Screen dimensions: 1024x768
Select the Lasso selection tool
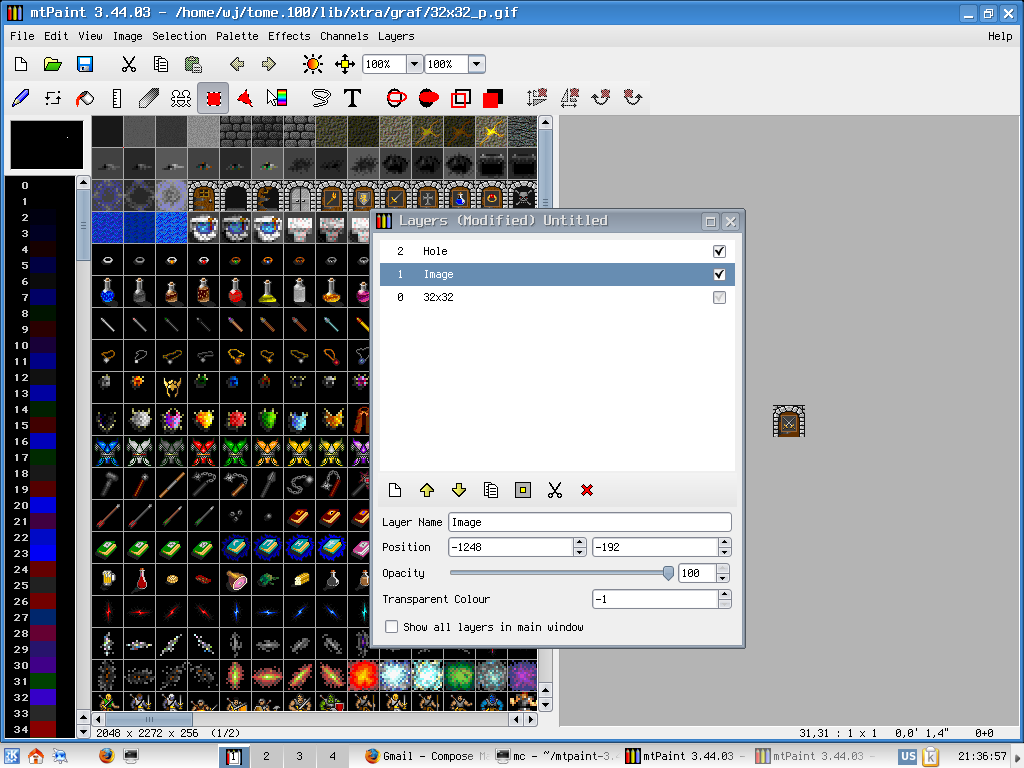click(321, 98)
